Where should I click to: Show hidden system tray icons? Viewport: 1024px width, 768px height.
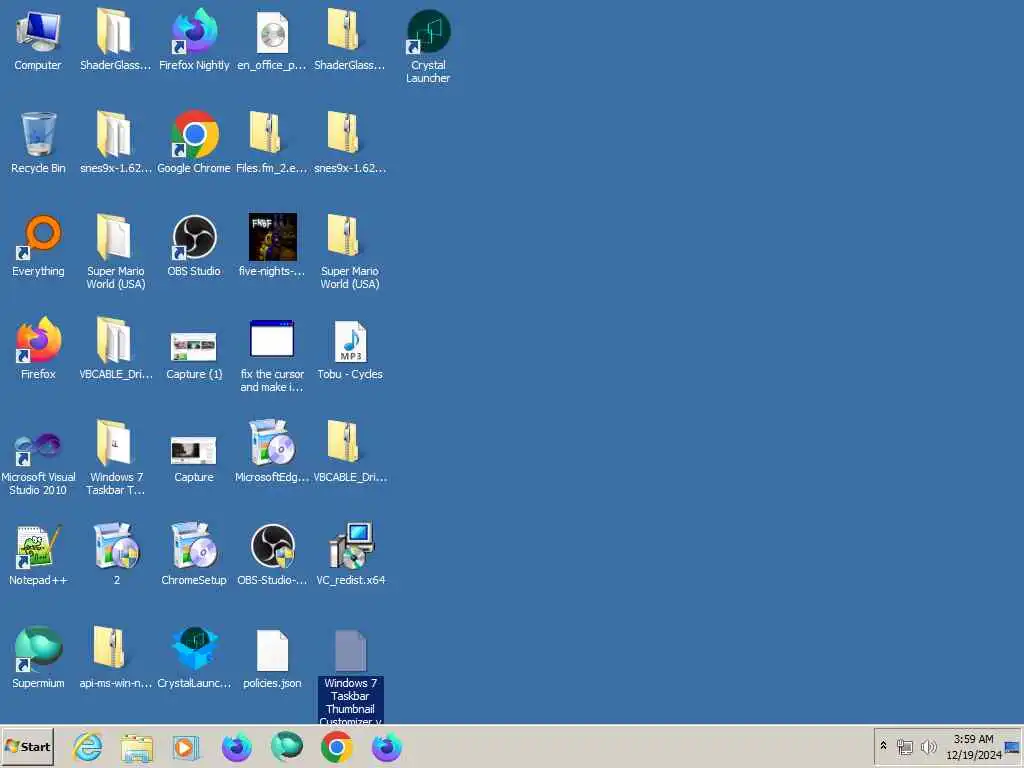coord(884,746)
